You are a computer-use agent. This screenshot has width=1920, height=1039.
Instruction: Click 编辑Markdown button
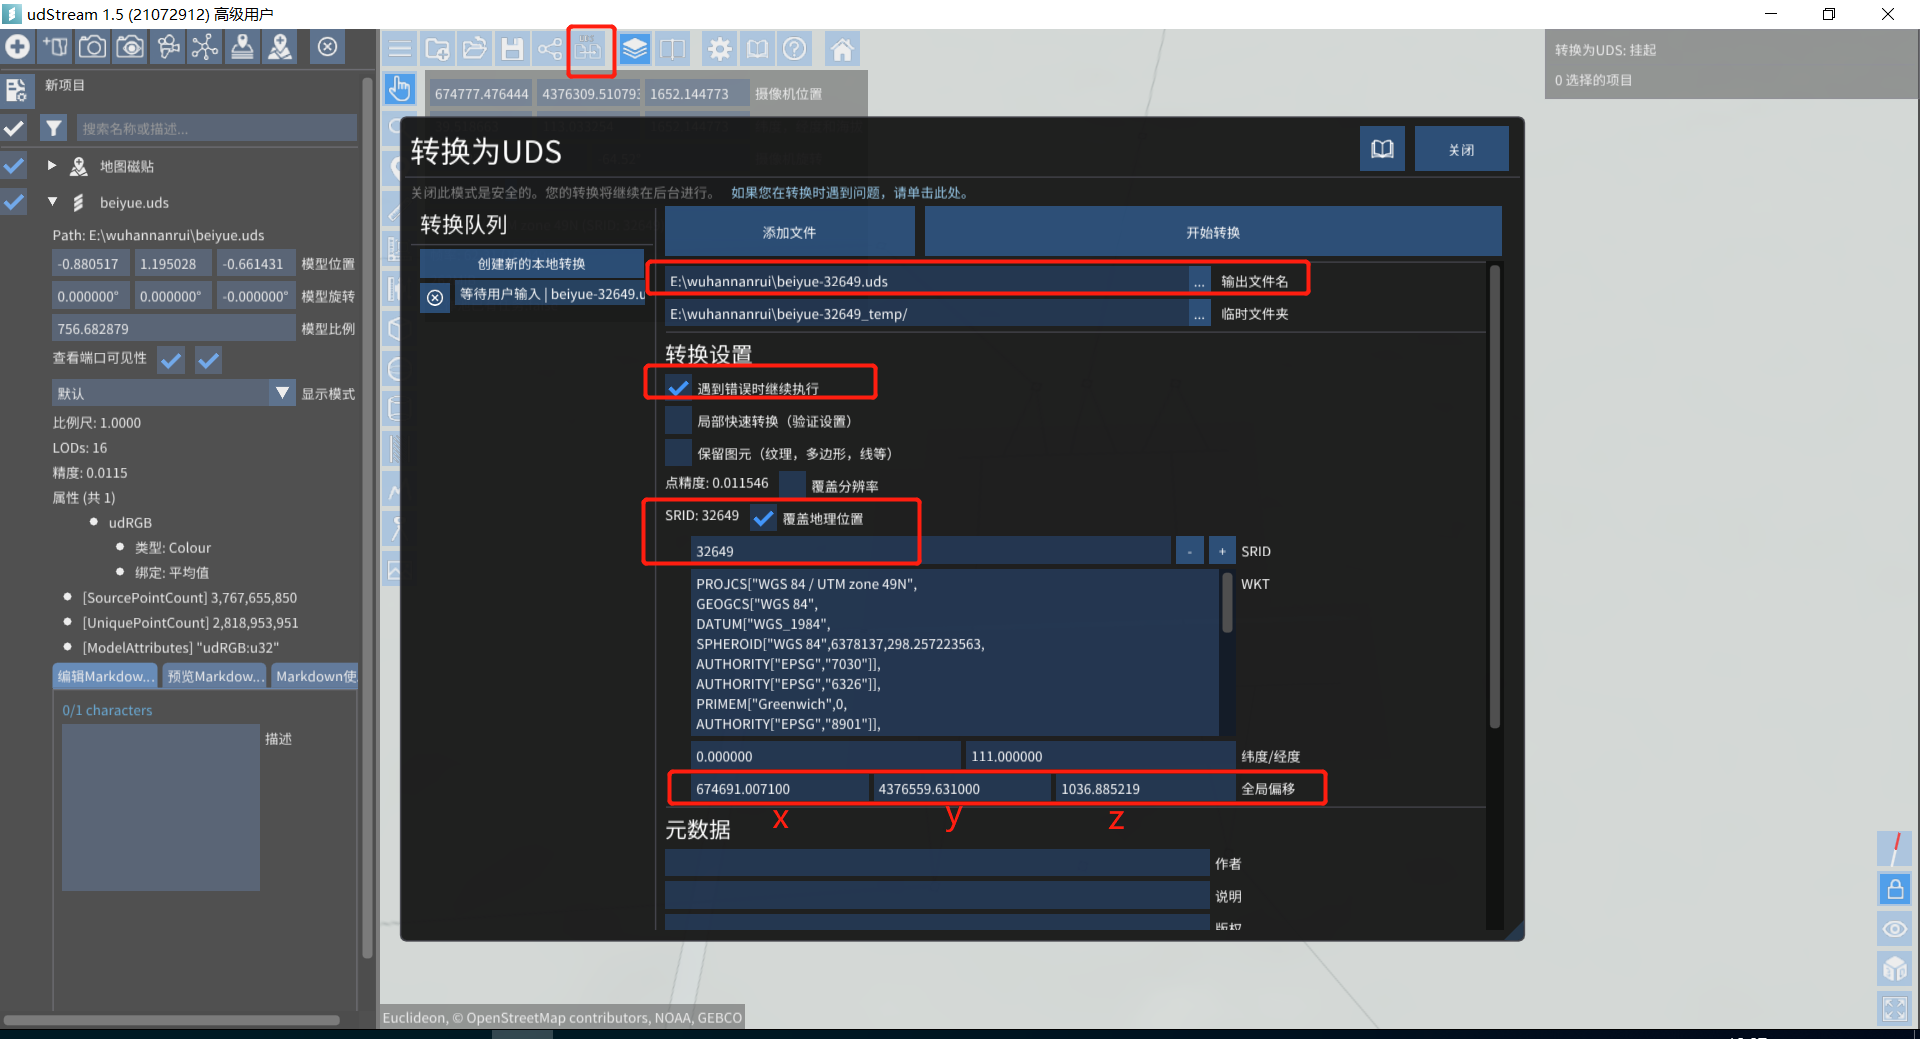(105, 676)
